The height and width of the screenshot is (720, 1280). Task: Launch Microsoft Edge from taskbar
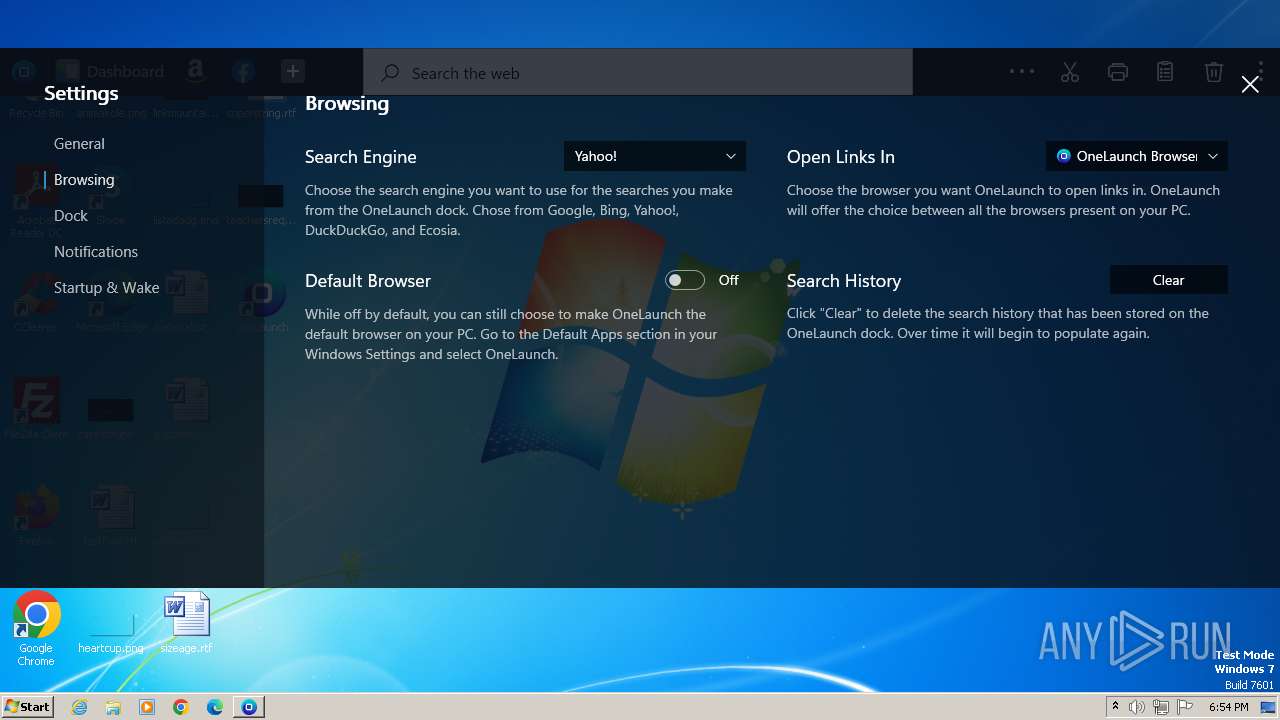point(215,707)
